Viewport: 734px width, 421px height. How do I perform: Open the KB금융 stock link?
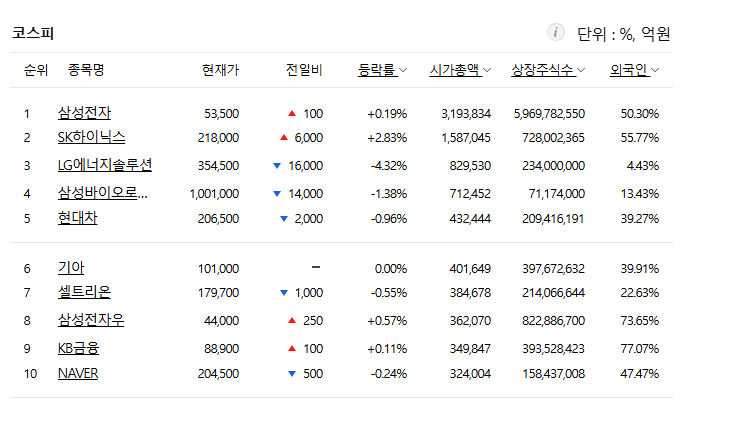79,348
